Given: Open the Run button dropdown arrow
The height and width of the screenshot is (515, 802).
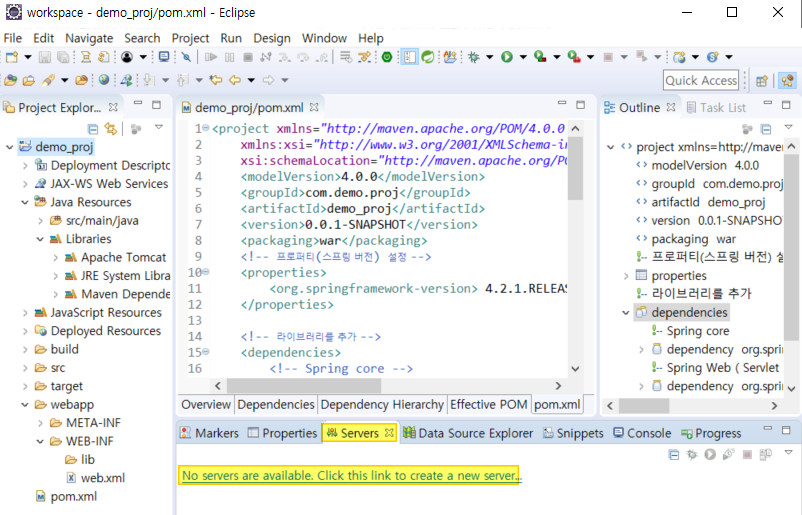Looking at the screenshot, I should 523,57.
